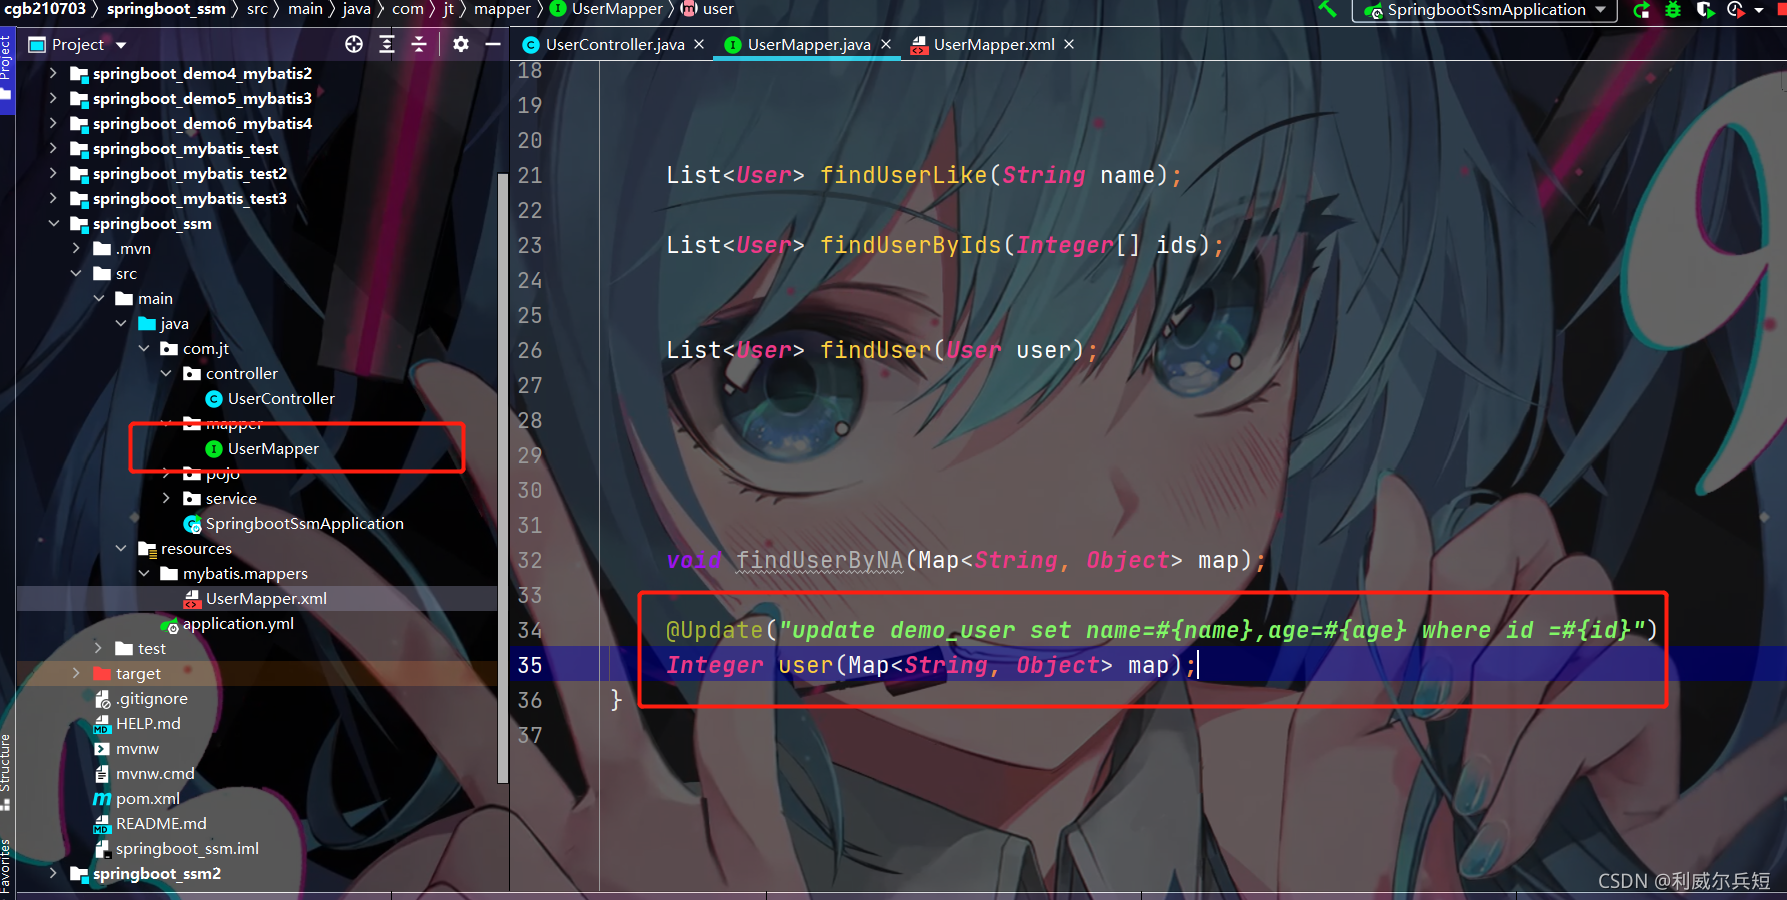Close the UserMapper.java tab
Viewport: 1787px width, 900px height.
[x=885, y=44]
